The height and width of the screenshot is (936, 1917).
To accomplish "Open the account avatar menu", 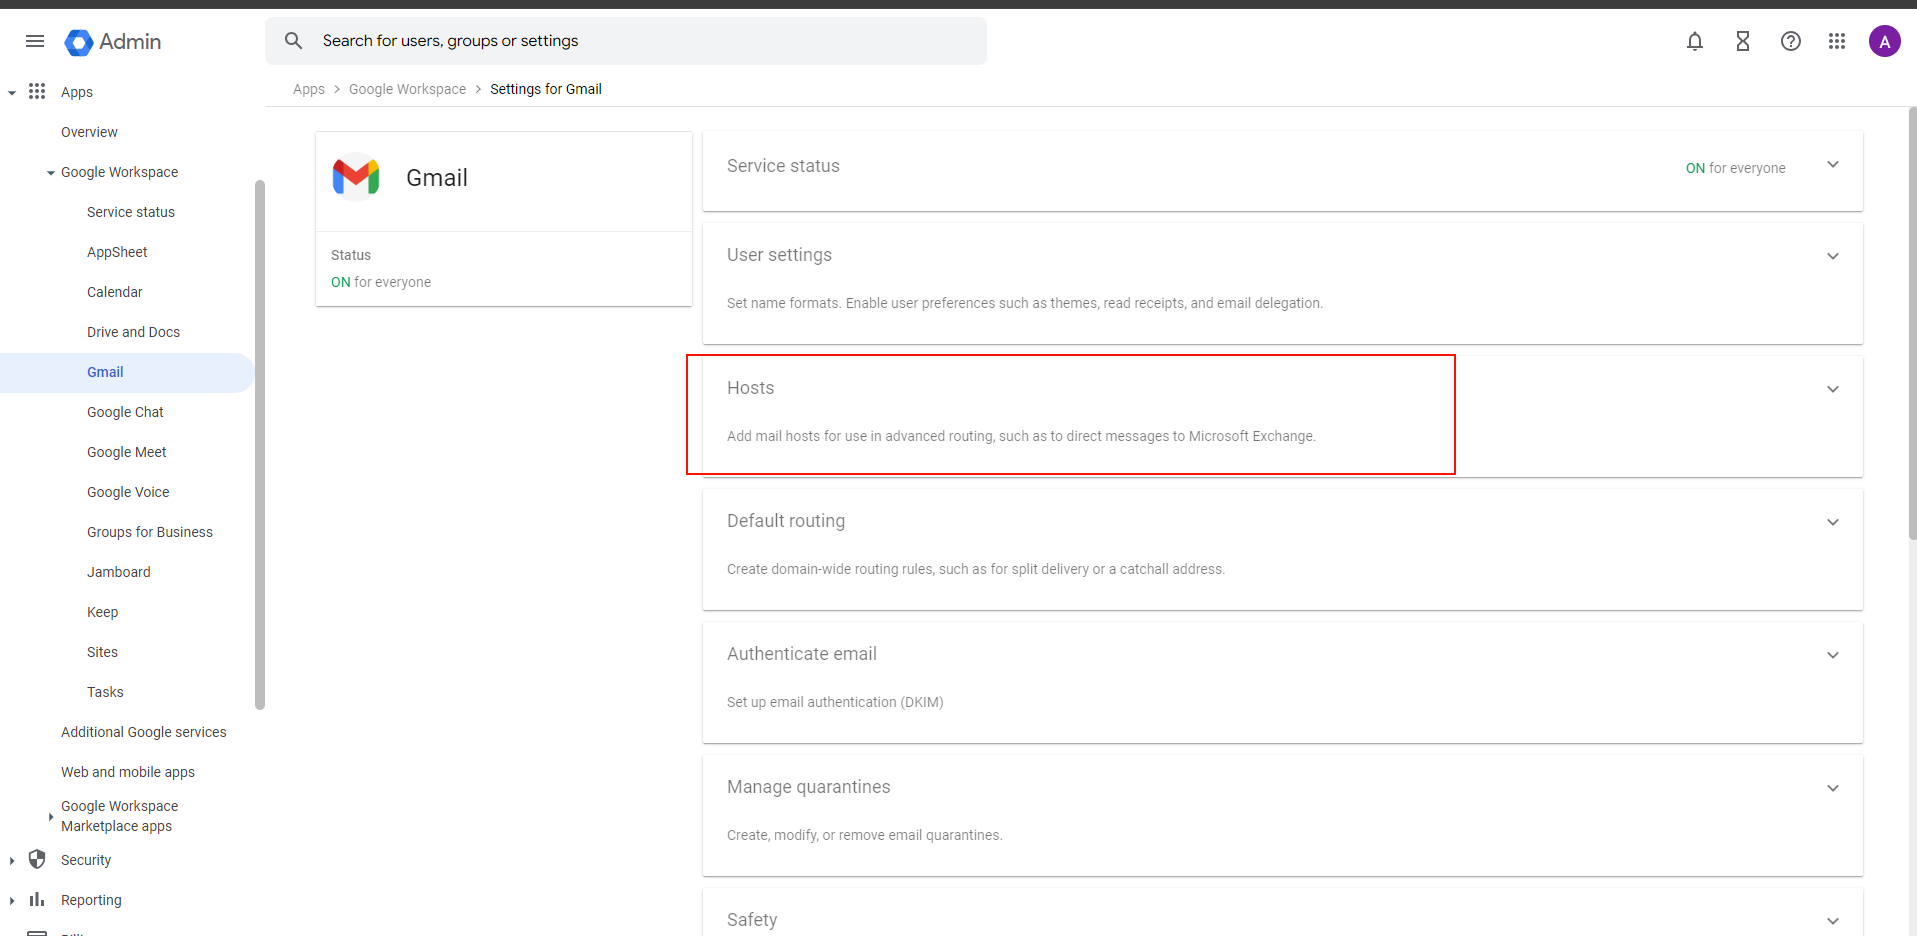I will pyautogui.click(x=1884, y=41).
